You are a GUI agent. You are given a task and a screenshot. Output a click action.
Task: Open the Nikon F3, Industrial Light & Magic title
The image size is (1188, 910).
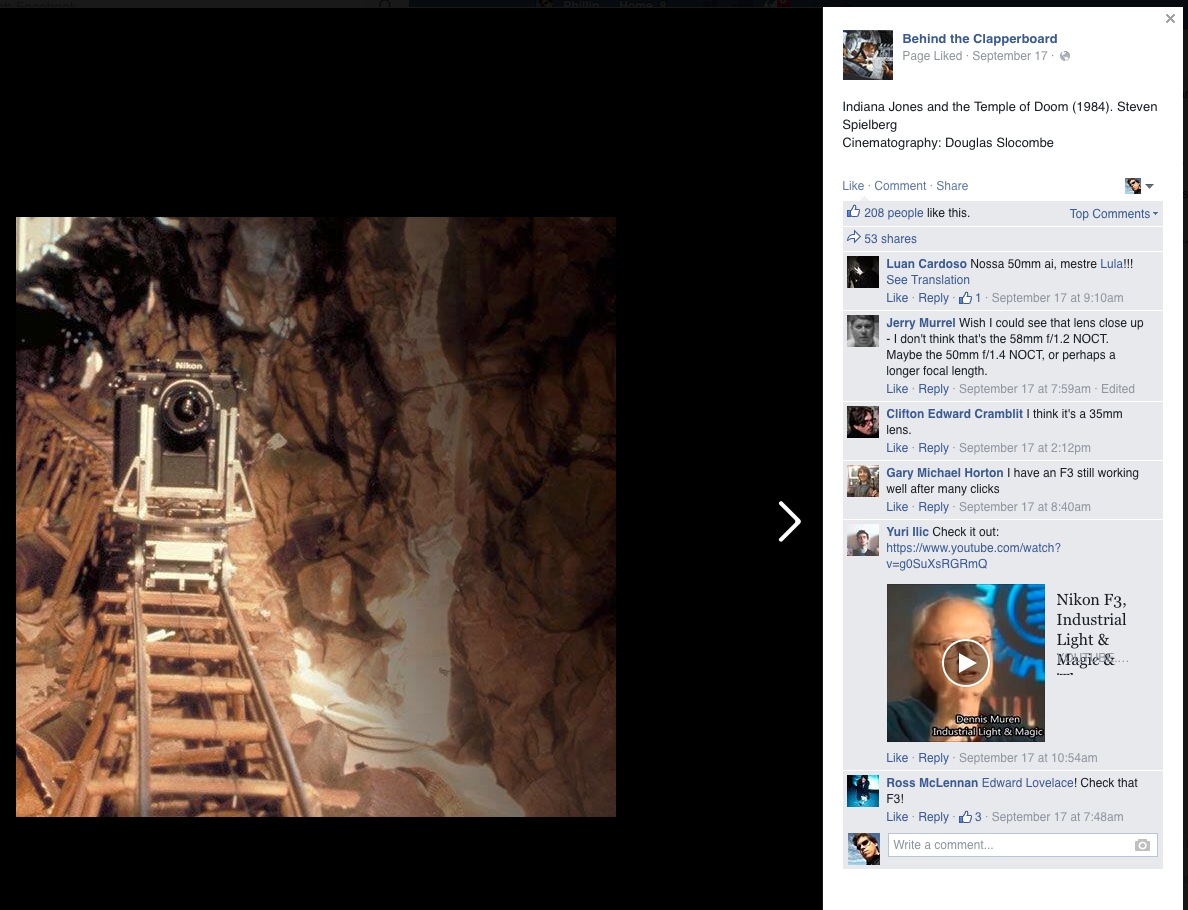click(1091, 630)
